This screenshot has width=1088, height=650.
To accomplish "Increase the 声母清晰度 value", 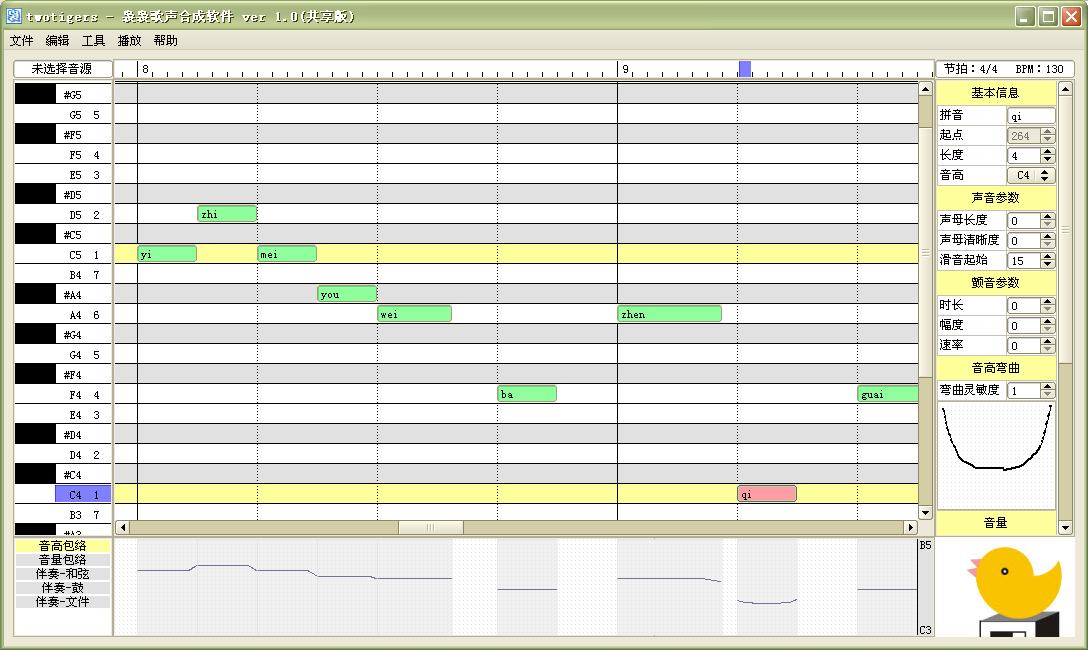I will 1048,237.
